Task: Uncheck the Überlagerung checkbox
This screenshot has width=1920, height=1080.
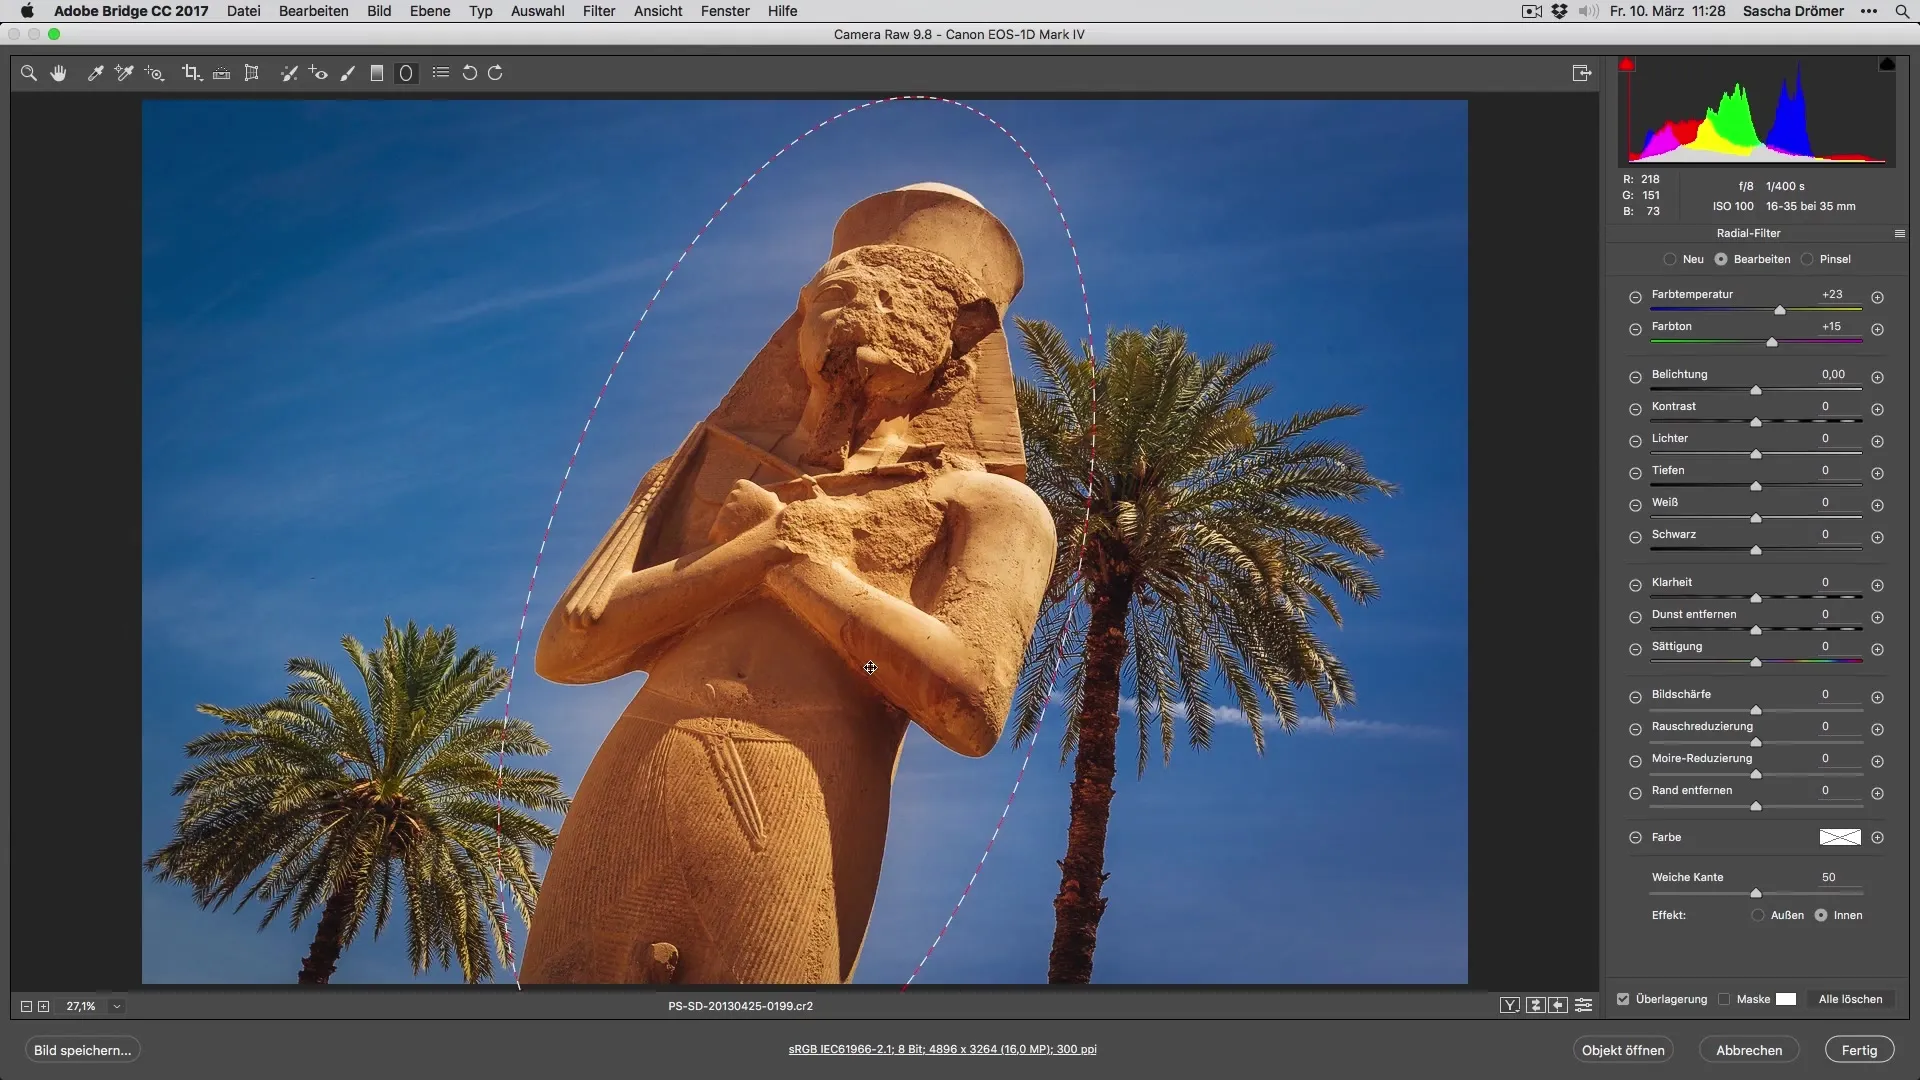Action: 1623,999
